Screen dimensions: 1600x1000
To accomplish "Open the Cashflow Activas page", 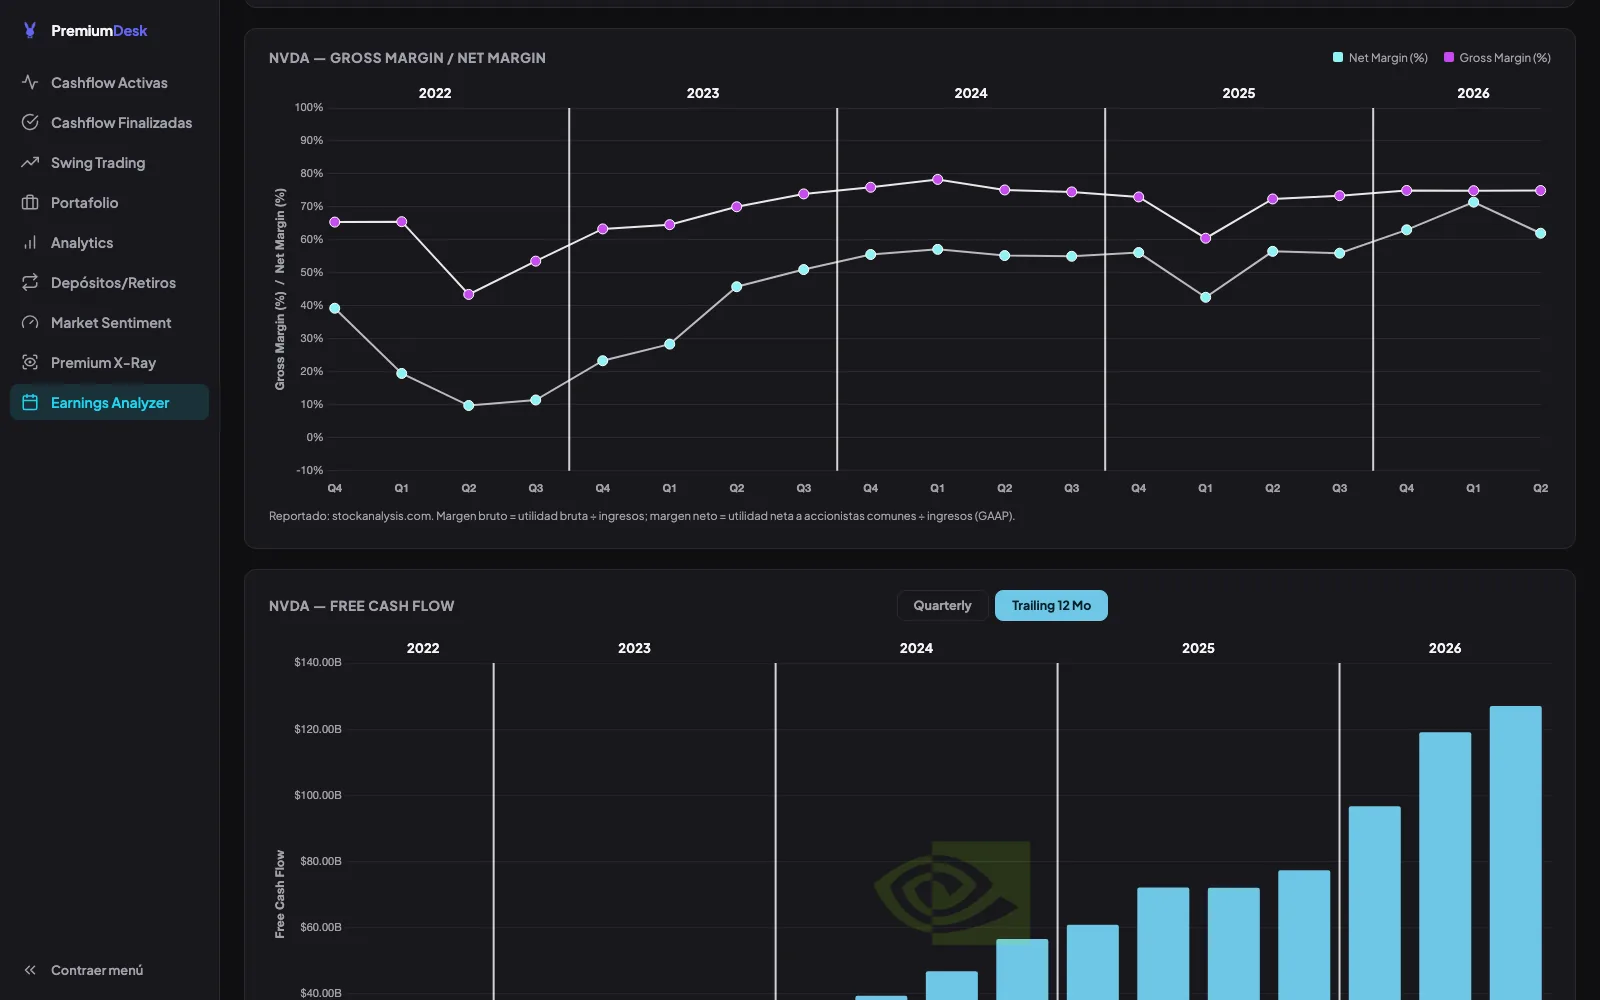I will coord(109,83).
